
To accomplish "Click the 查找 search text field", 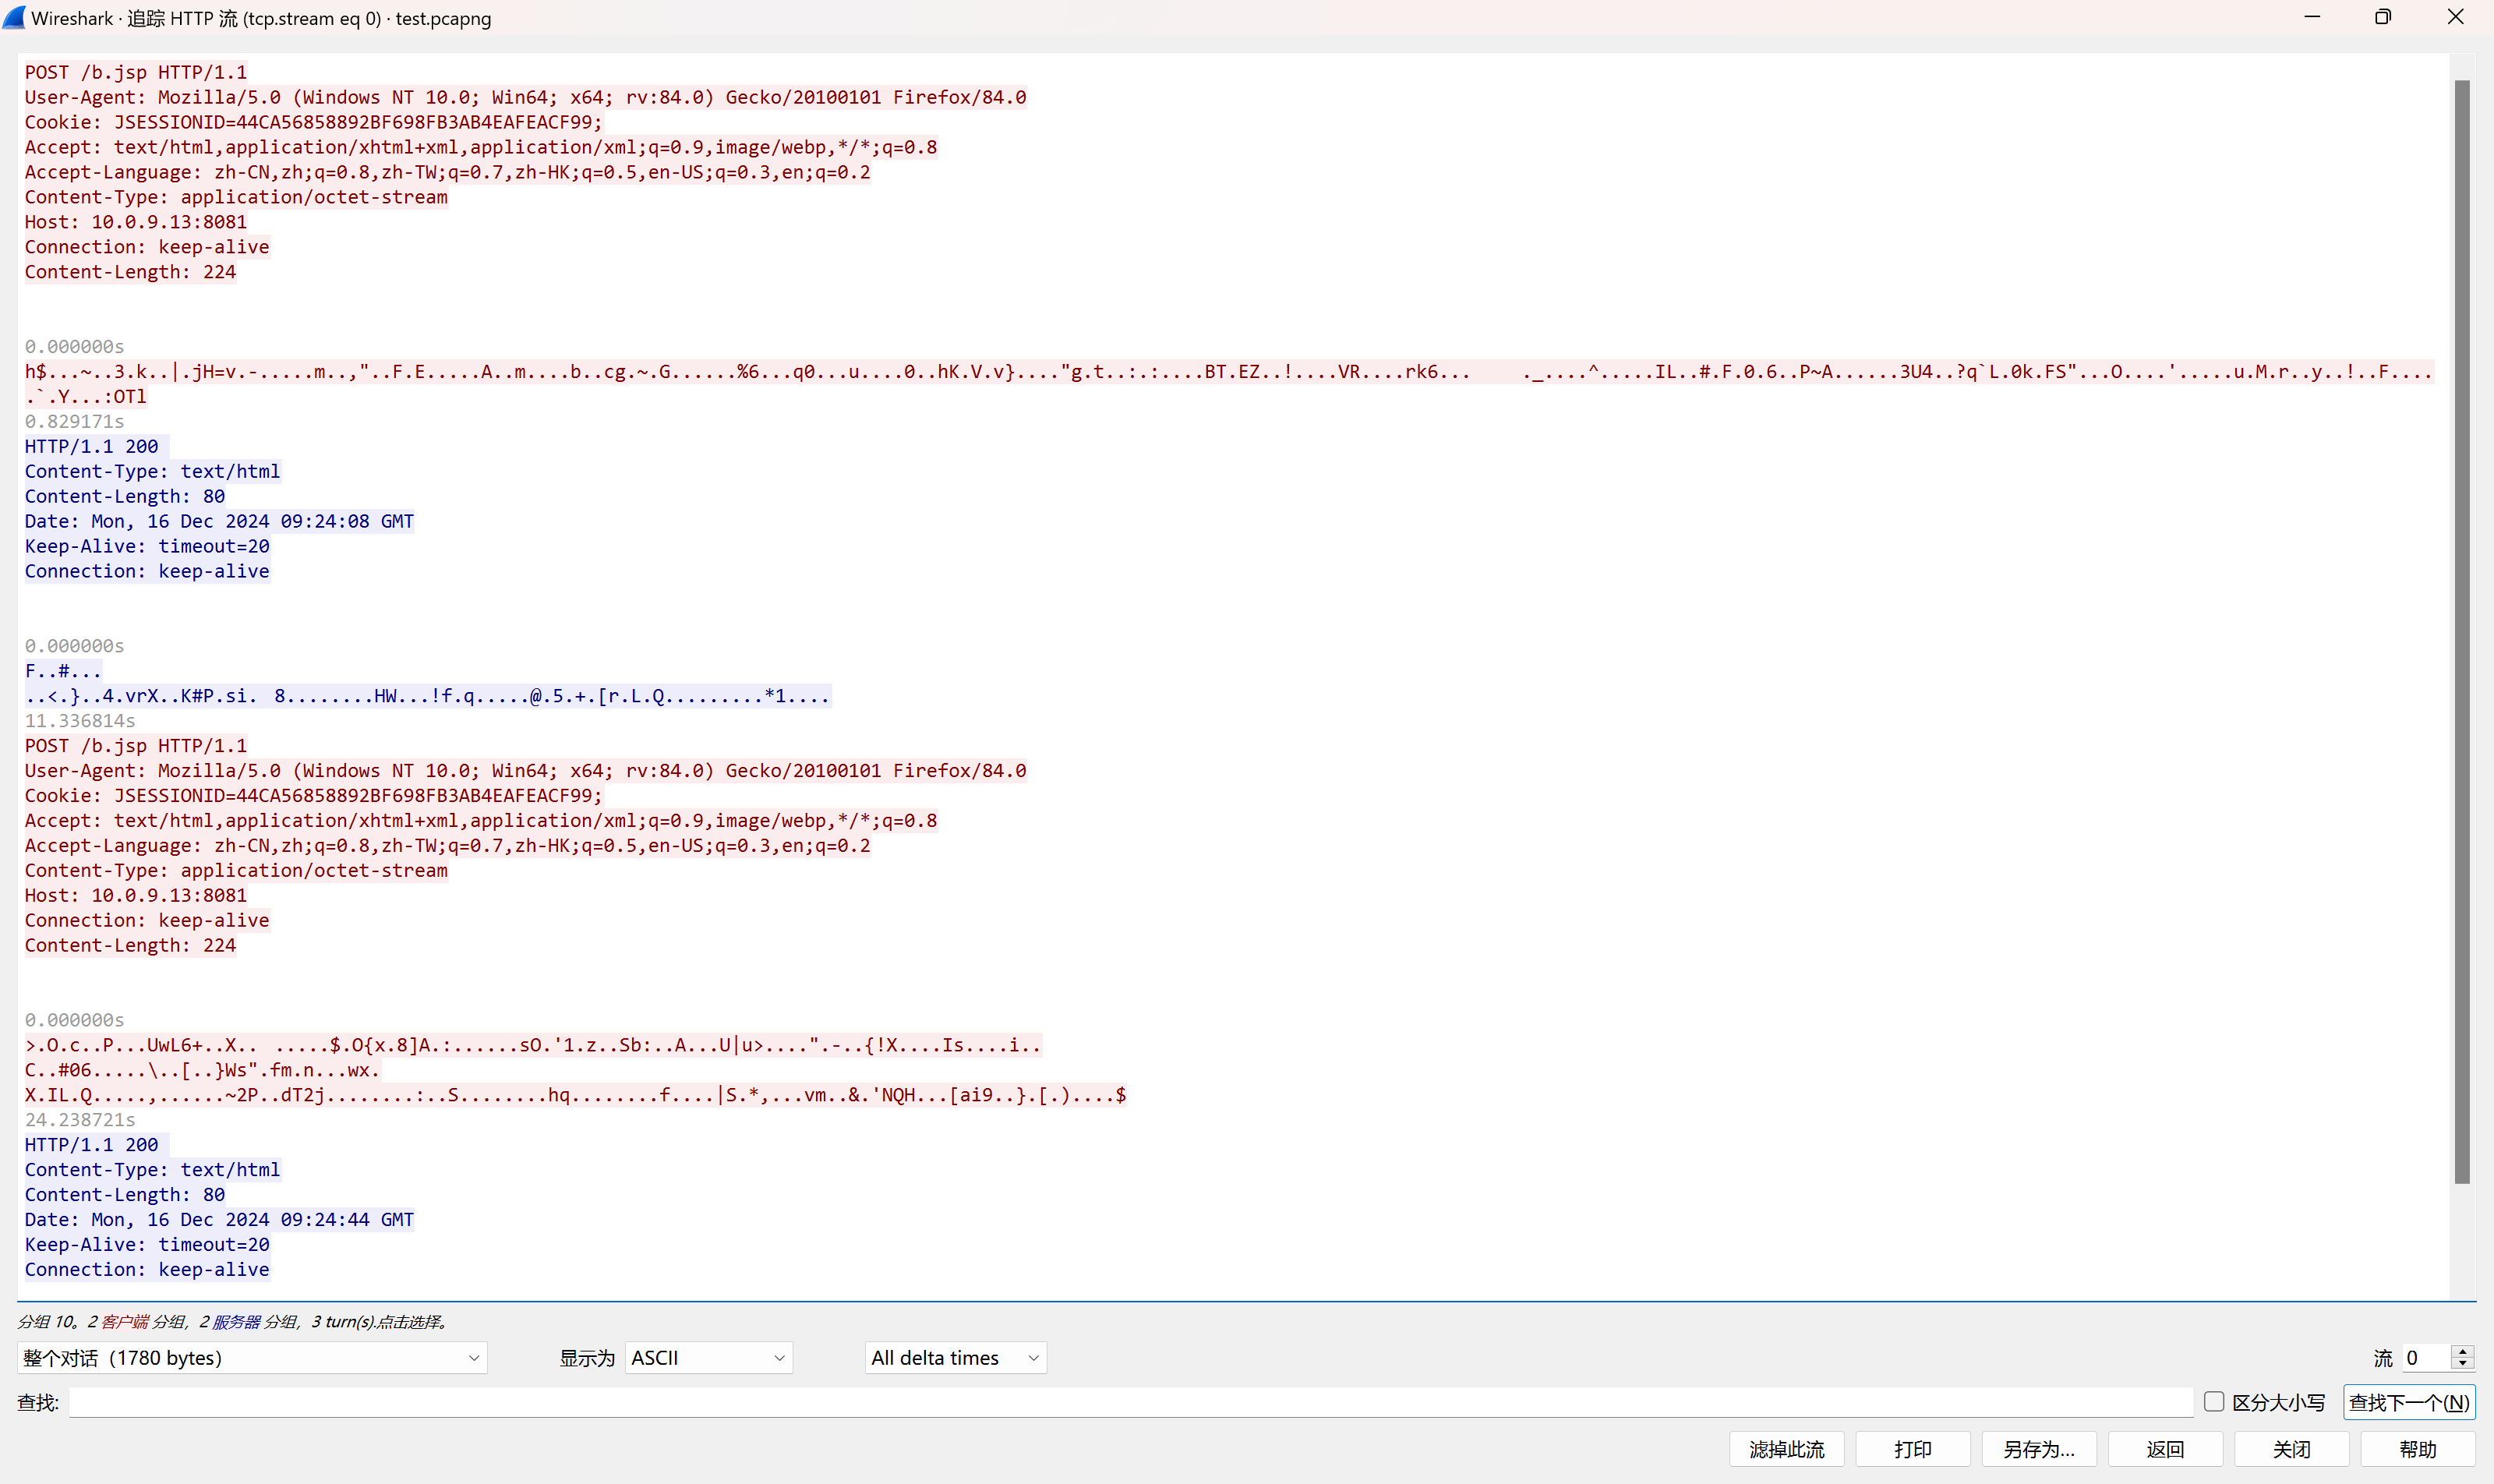I will click(x=1130, y=1402).
